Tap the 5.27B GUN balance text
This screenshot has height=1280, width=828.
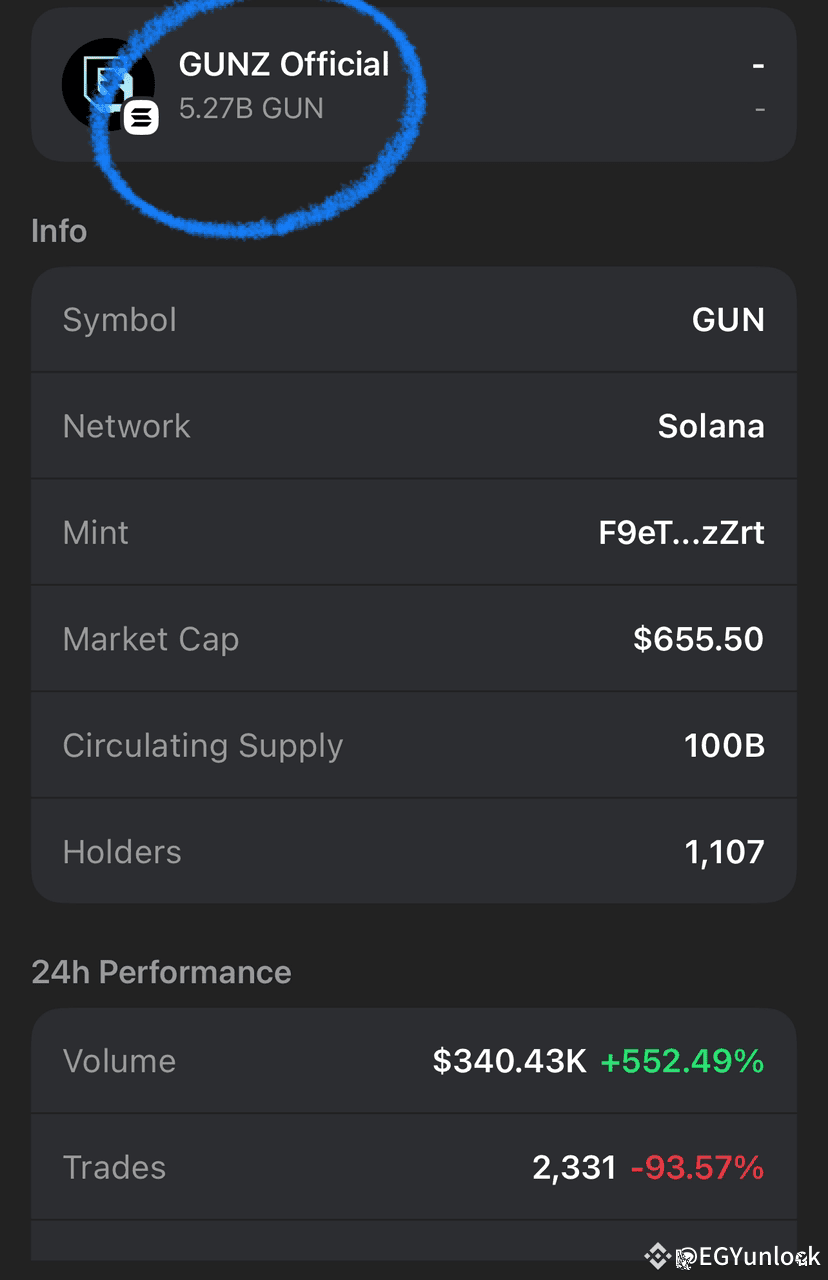point(251,108)
